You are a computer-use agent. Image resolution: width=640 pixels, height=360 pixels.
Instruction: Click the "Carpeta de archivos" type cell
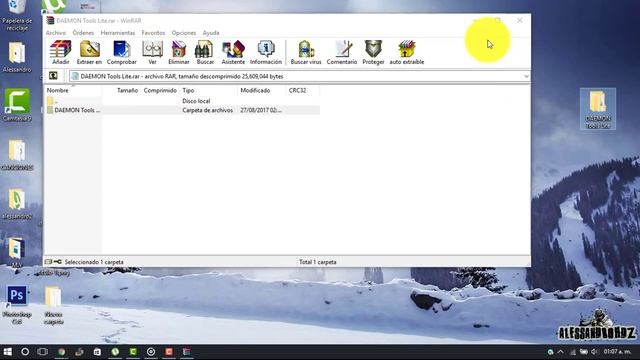(x=208, y=110)
